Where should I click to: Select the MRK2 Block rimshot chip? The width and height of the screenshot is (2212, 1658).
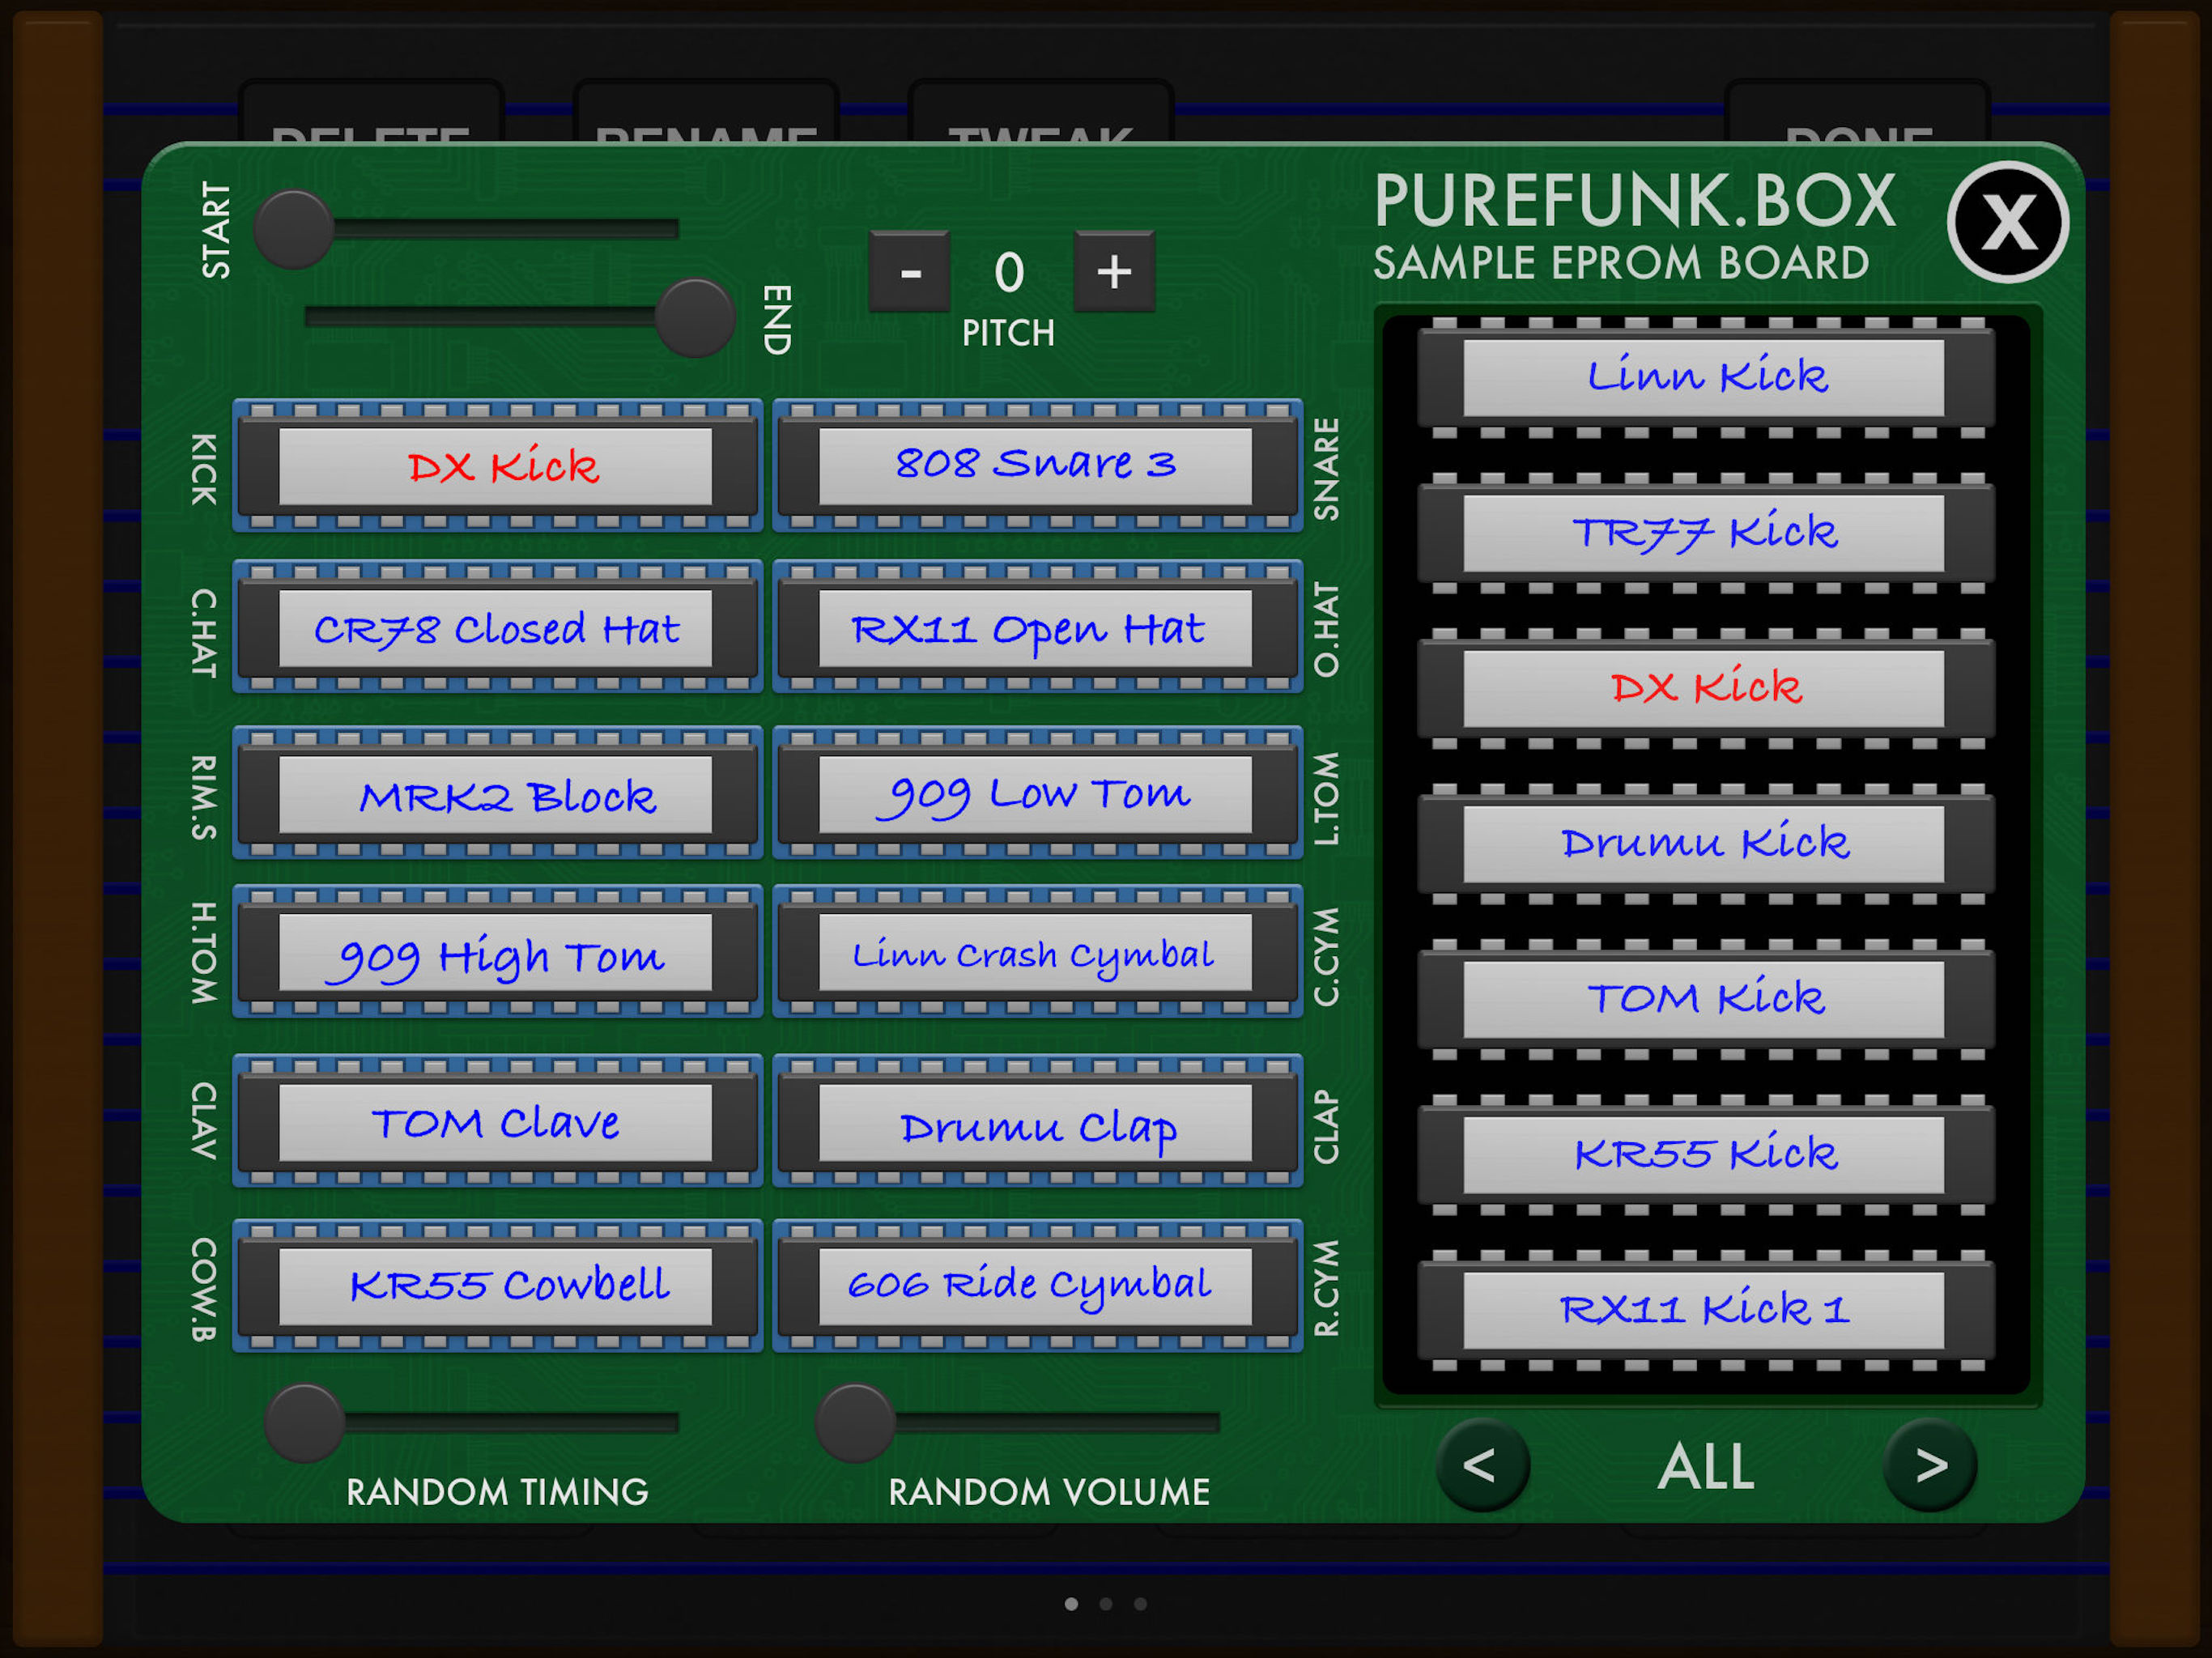(x=496, y=795)
